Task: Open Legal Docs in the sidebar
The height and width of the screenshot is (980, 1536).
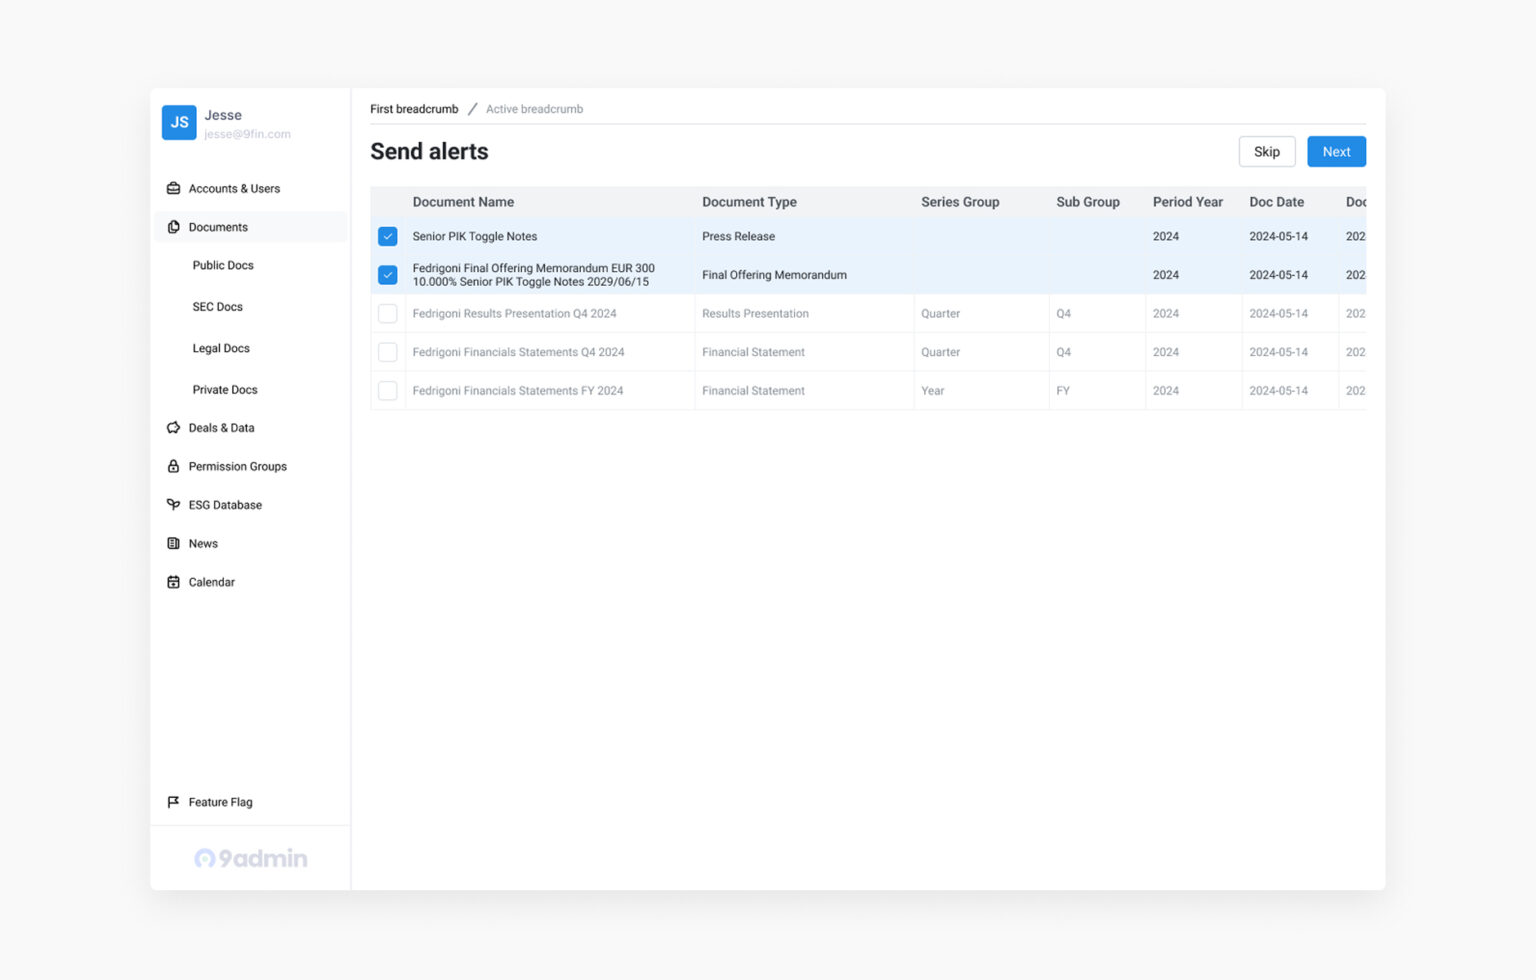Action: coord(221,349)
